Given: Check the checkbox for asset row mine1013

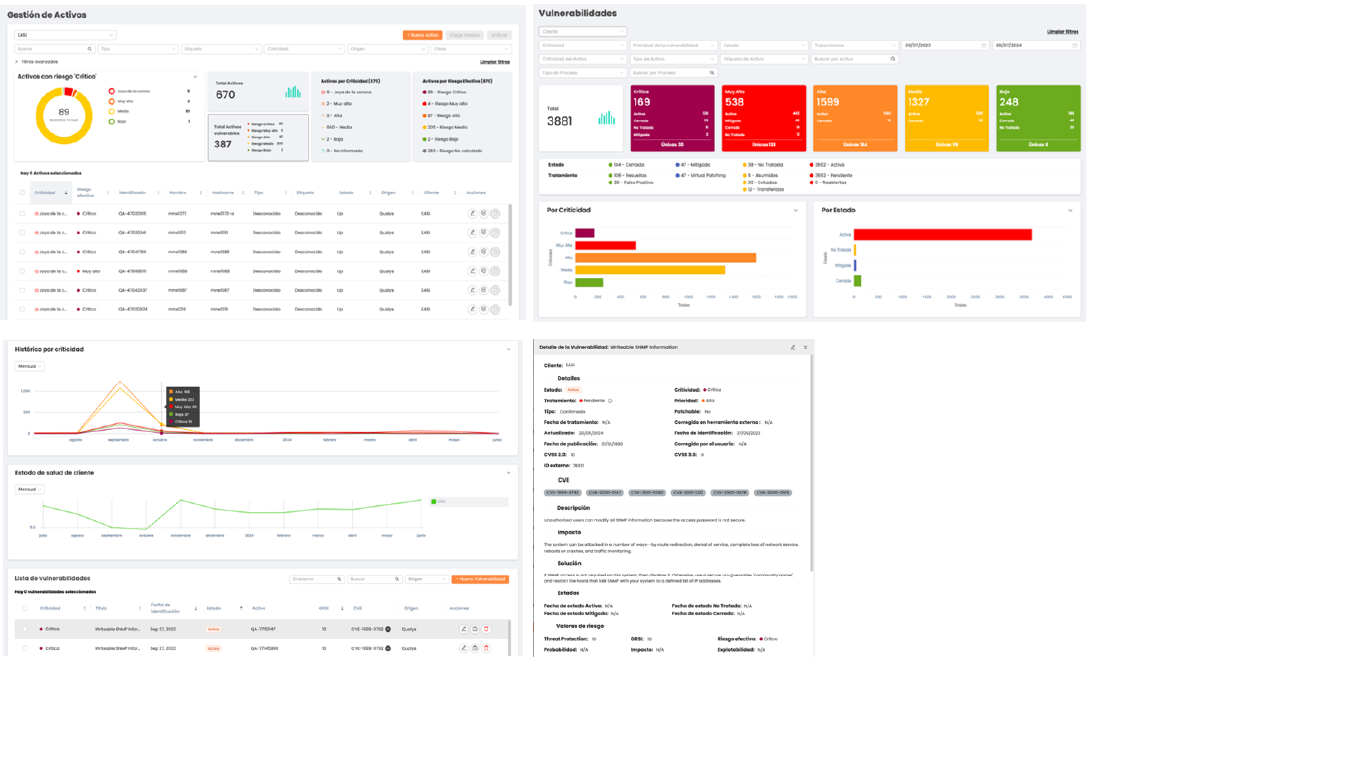Looking at the screenshot, I should [x=22, y=232].
